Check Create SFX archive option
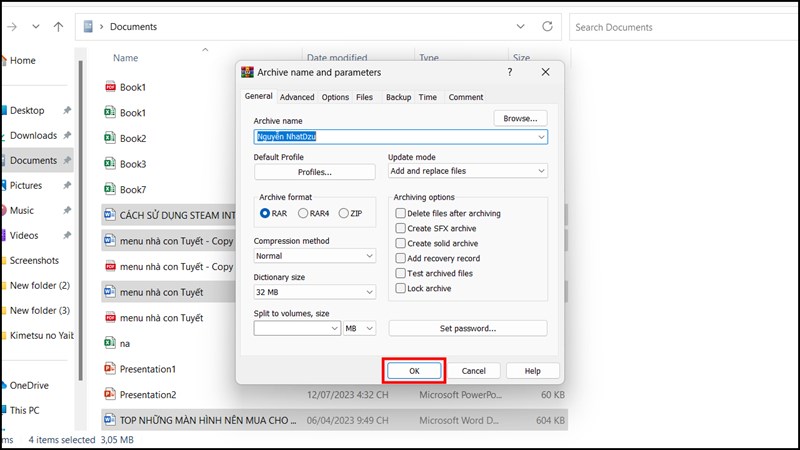The width and height of the screenshot is (800, 450). pyautogui.click(x=401, y=228)
